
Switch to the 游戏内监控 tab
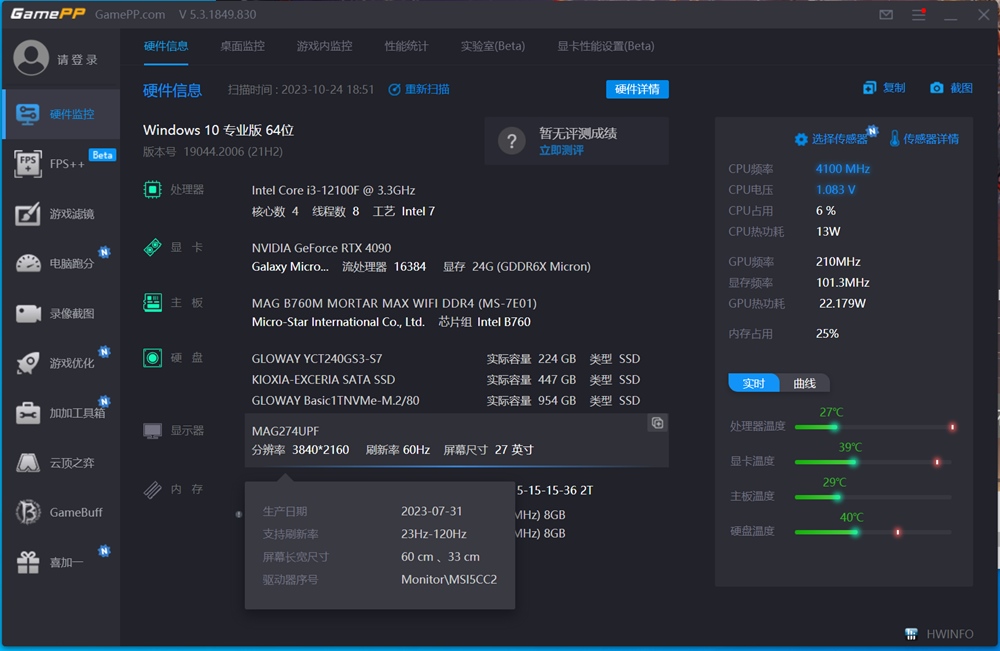pyautogui.click(x=324, y=46)
